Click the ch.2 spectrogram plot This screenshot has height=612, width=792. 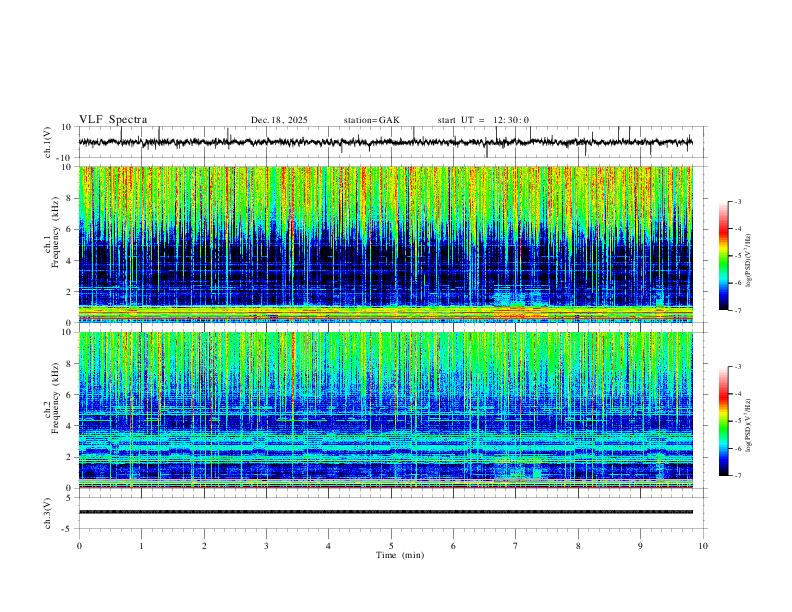(386, 410)
